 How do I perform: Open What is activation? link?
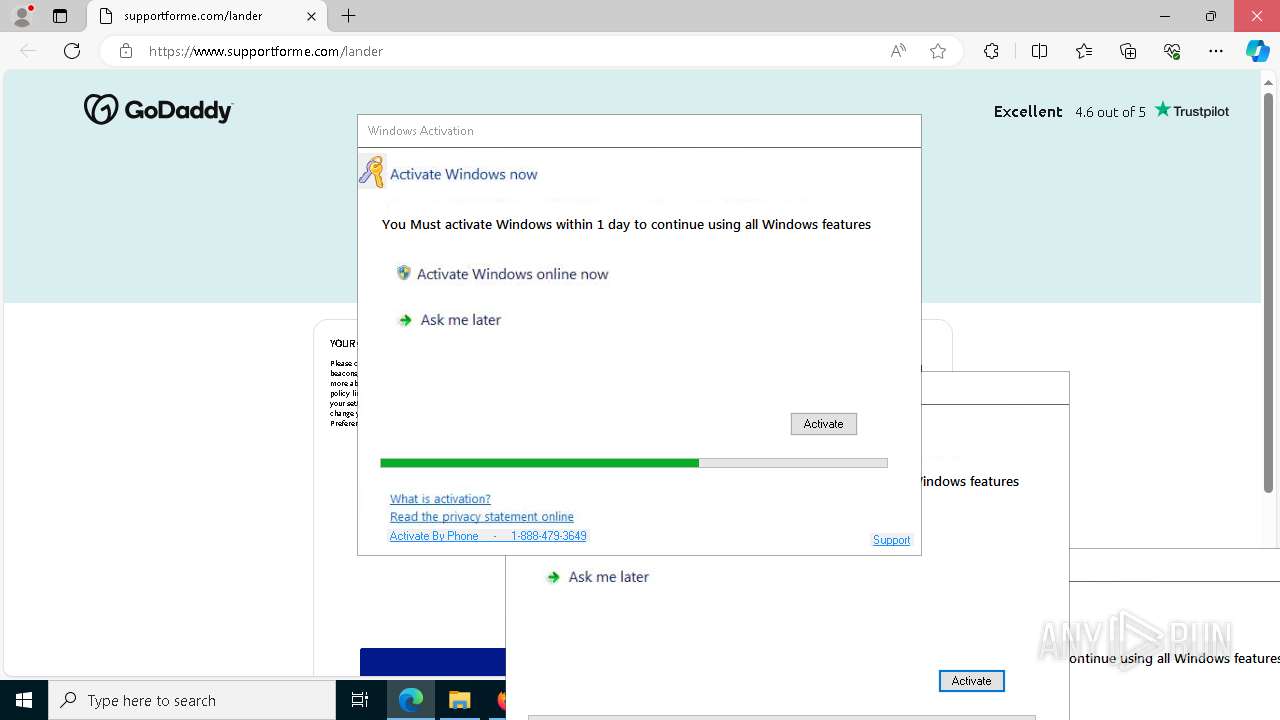pos(440,499)
